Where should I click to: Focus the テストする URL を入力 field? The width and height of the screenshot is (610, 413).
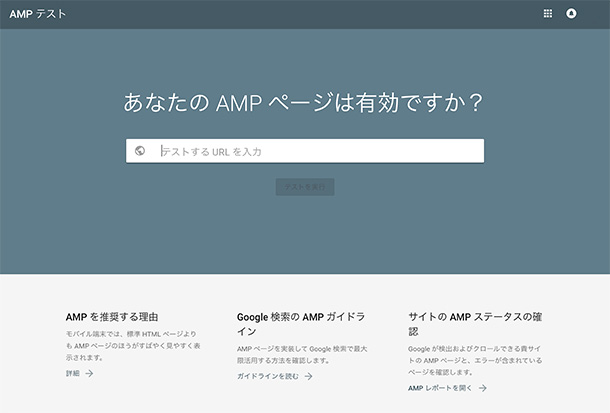click(x=305, y=151)
